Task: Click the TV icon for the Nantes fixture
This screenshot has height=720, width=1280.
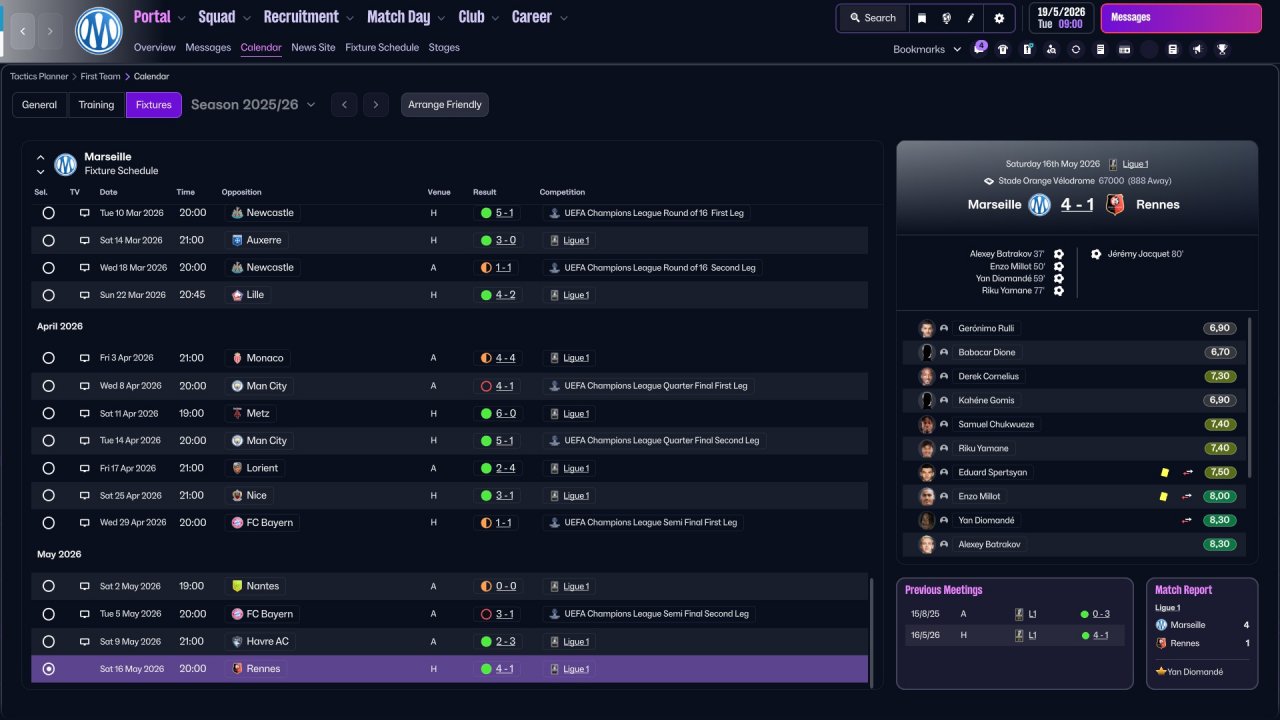Action: (x=85, y=587)
